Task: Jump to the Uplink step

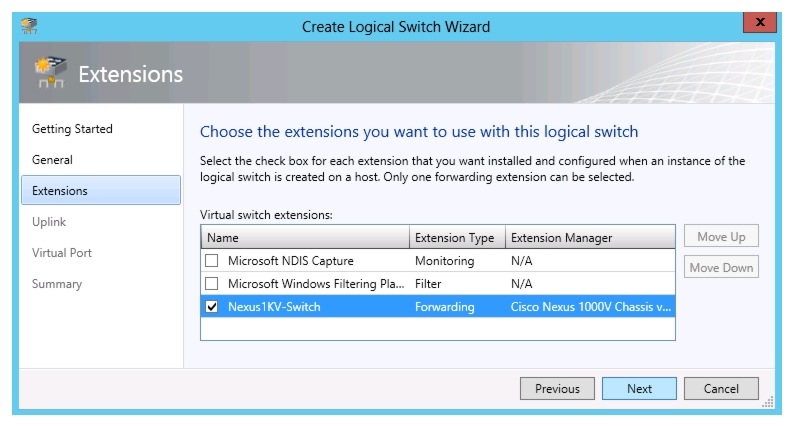Action: coord(49,222)
